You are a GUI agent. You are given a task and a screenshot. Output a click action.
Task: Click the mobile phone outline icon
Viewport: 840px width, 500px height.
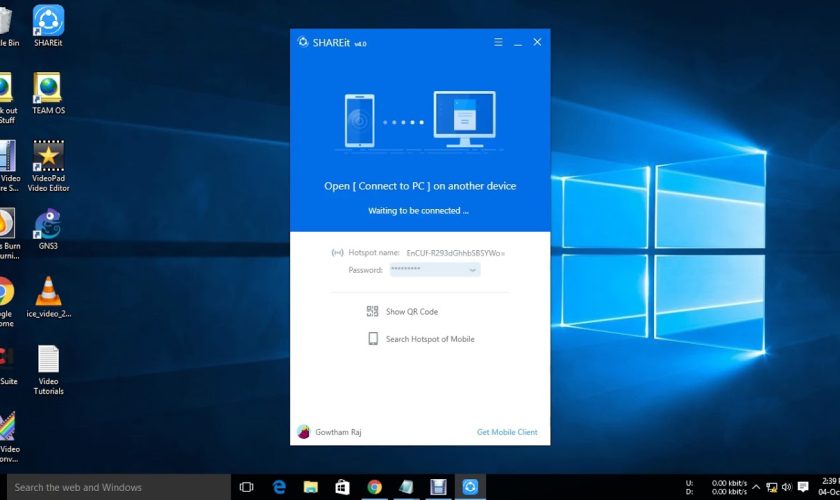point(373,339)
